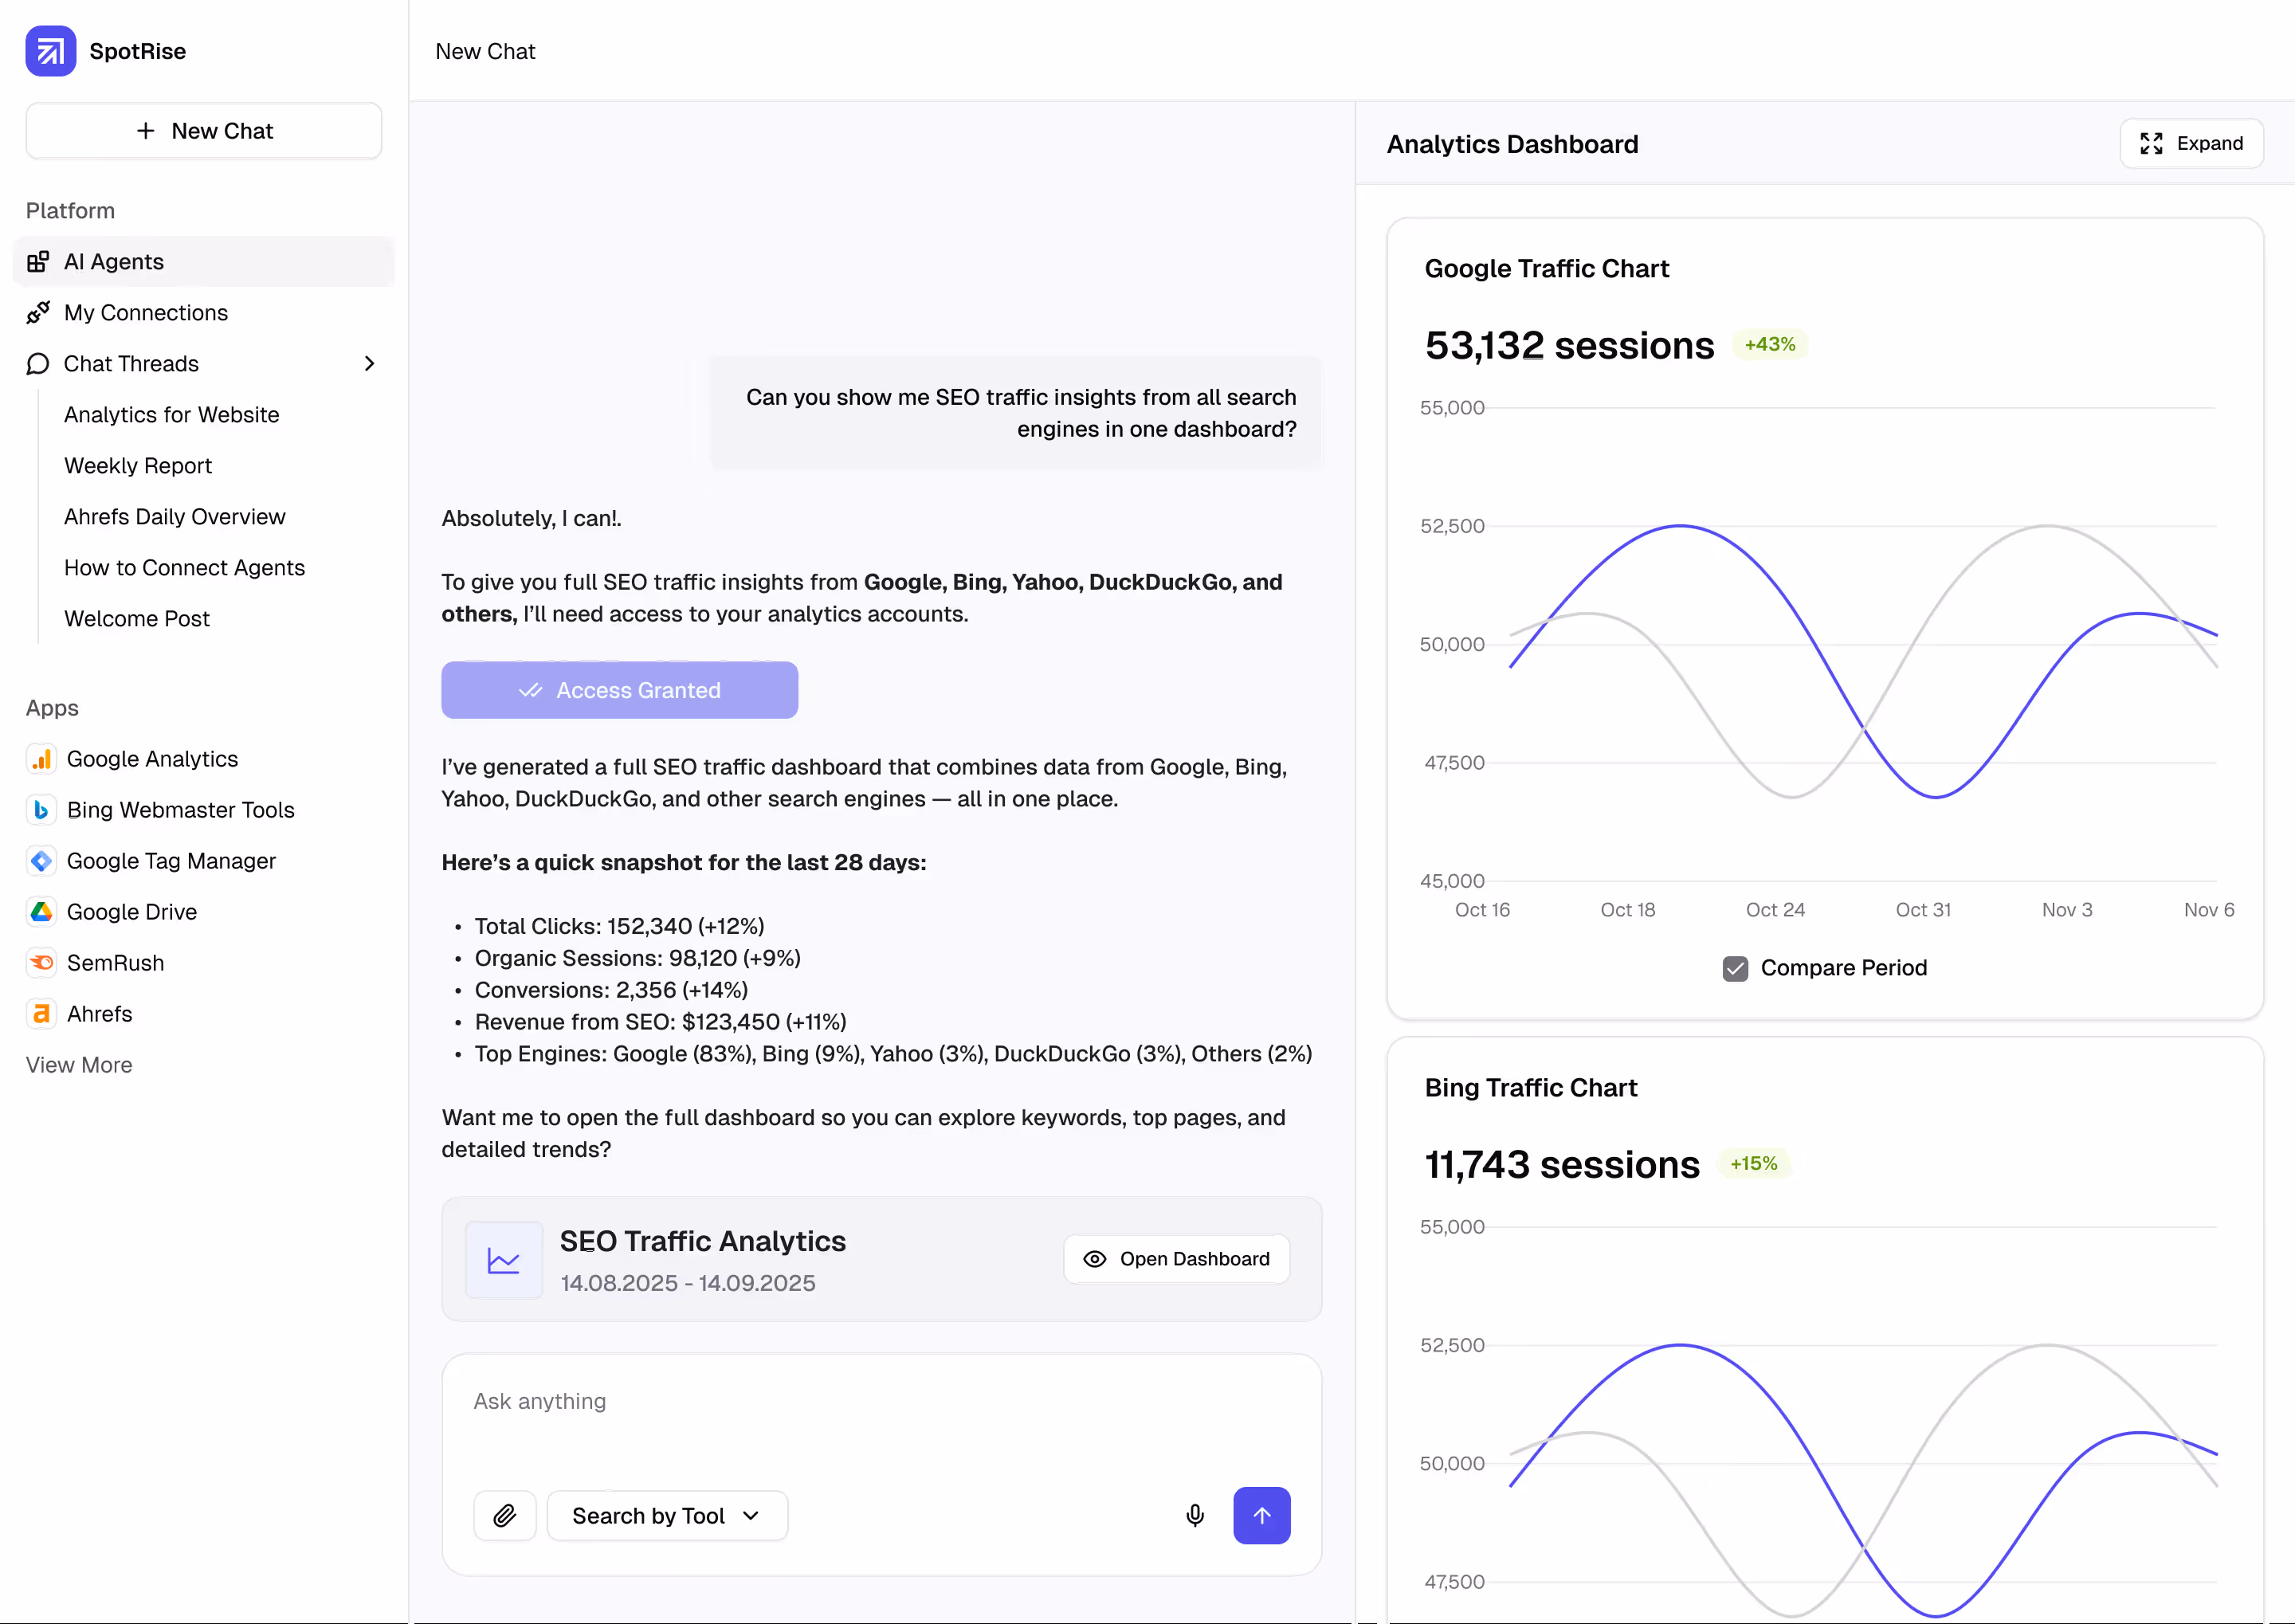Toggle the Compare Period checkbox
The image size is (2295, 1624).
[x=1735, y=968]
